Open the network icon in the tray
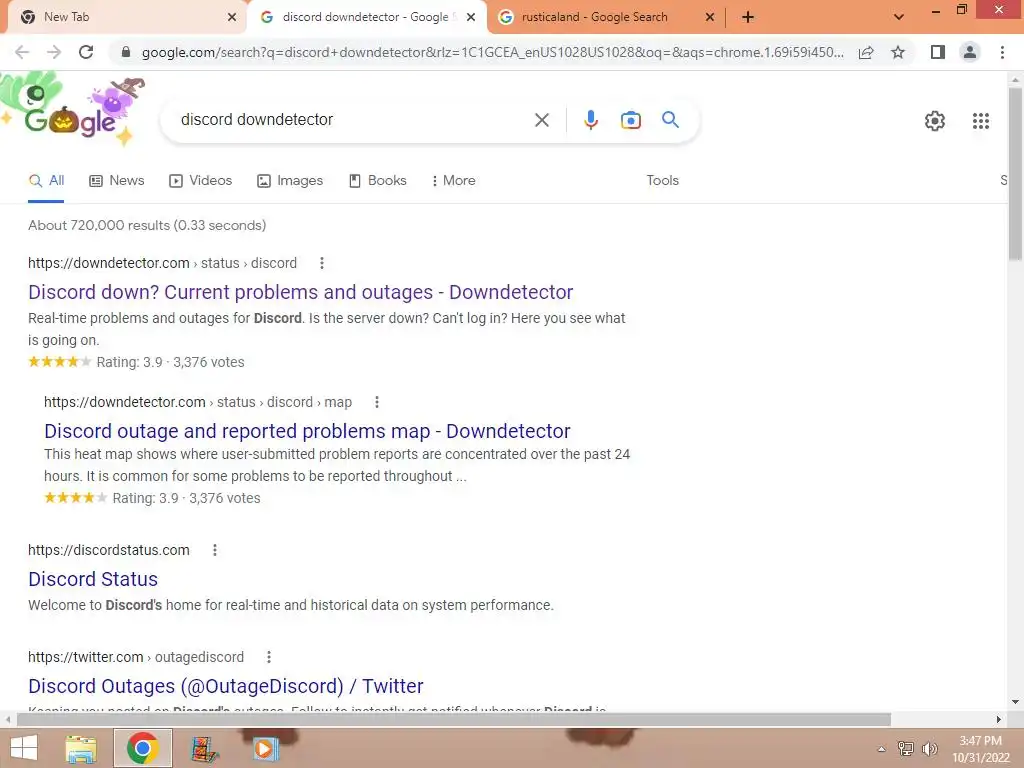The width and height of the screenshot is (1024, 768). (x=906, y=749)
